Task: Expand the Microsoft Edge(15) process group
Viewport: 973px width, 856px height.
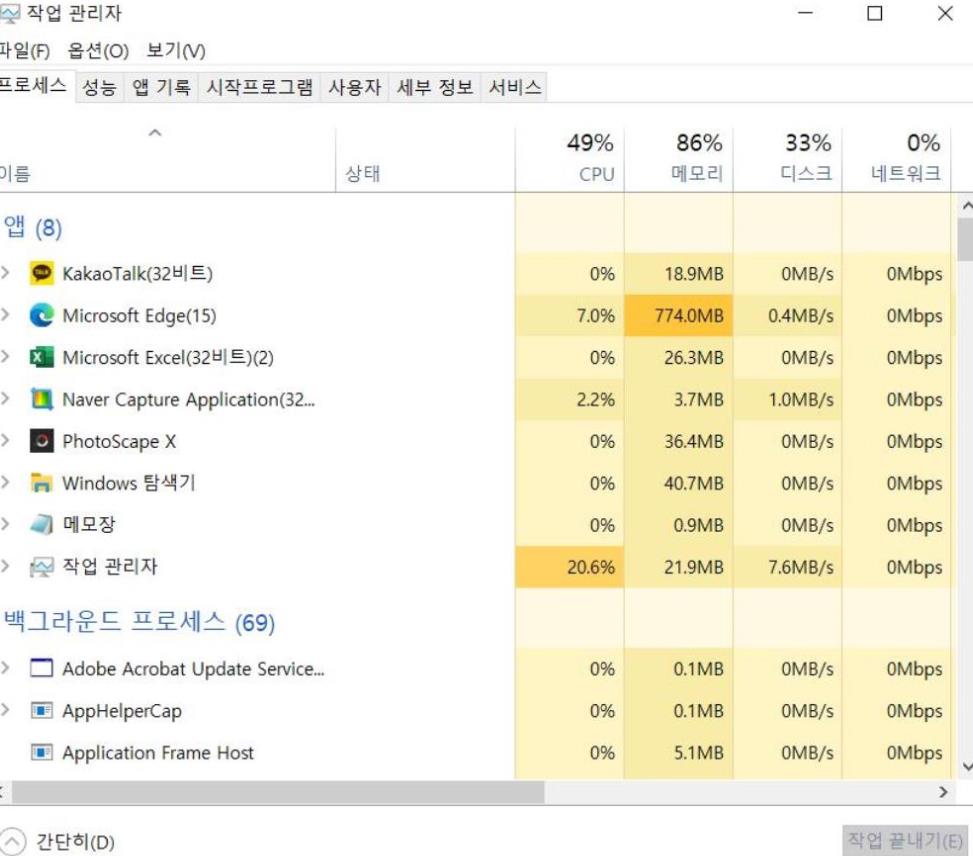Action: [x=5, y=315]
